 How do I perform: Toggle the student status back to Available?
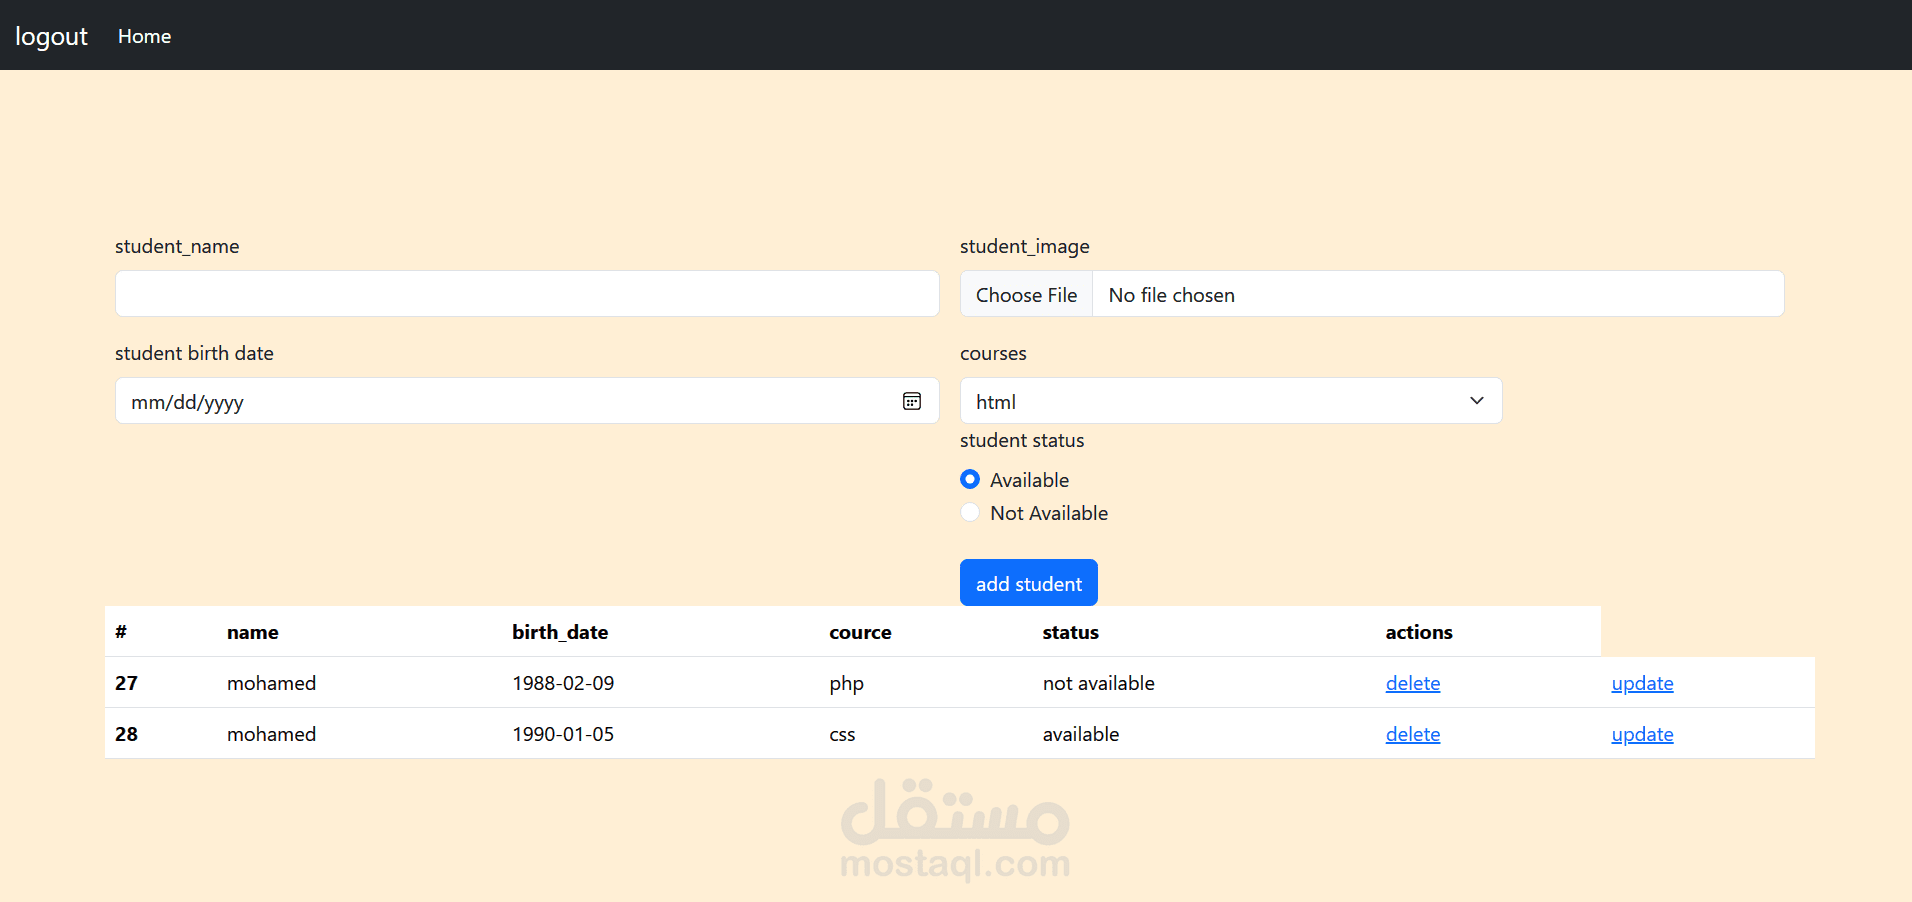(969, 479)
